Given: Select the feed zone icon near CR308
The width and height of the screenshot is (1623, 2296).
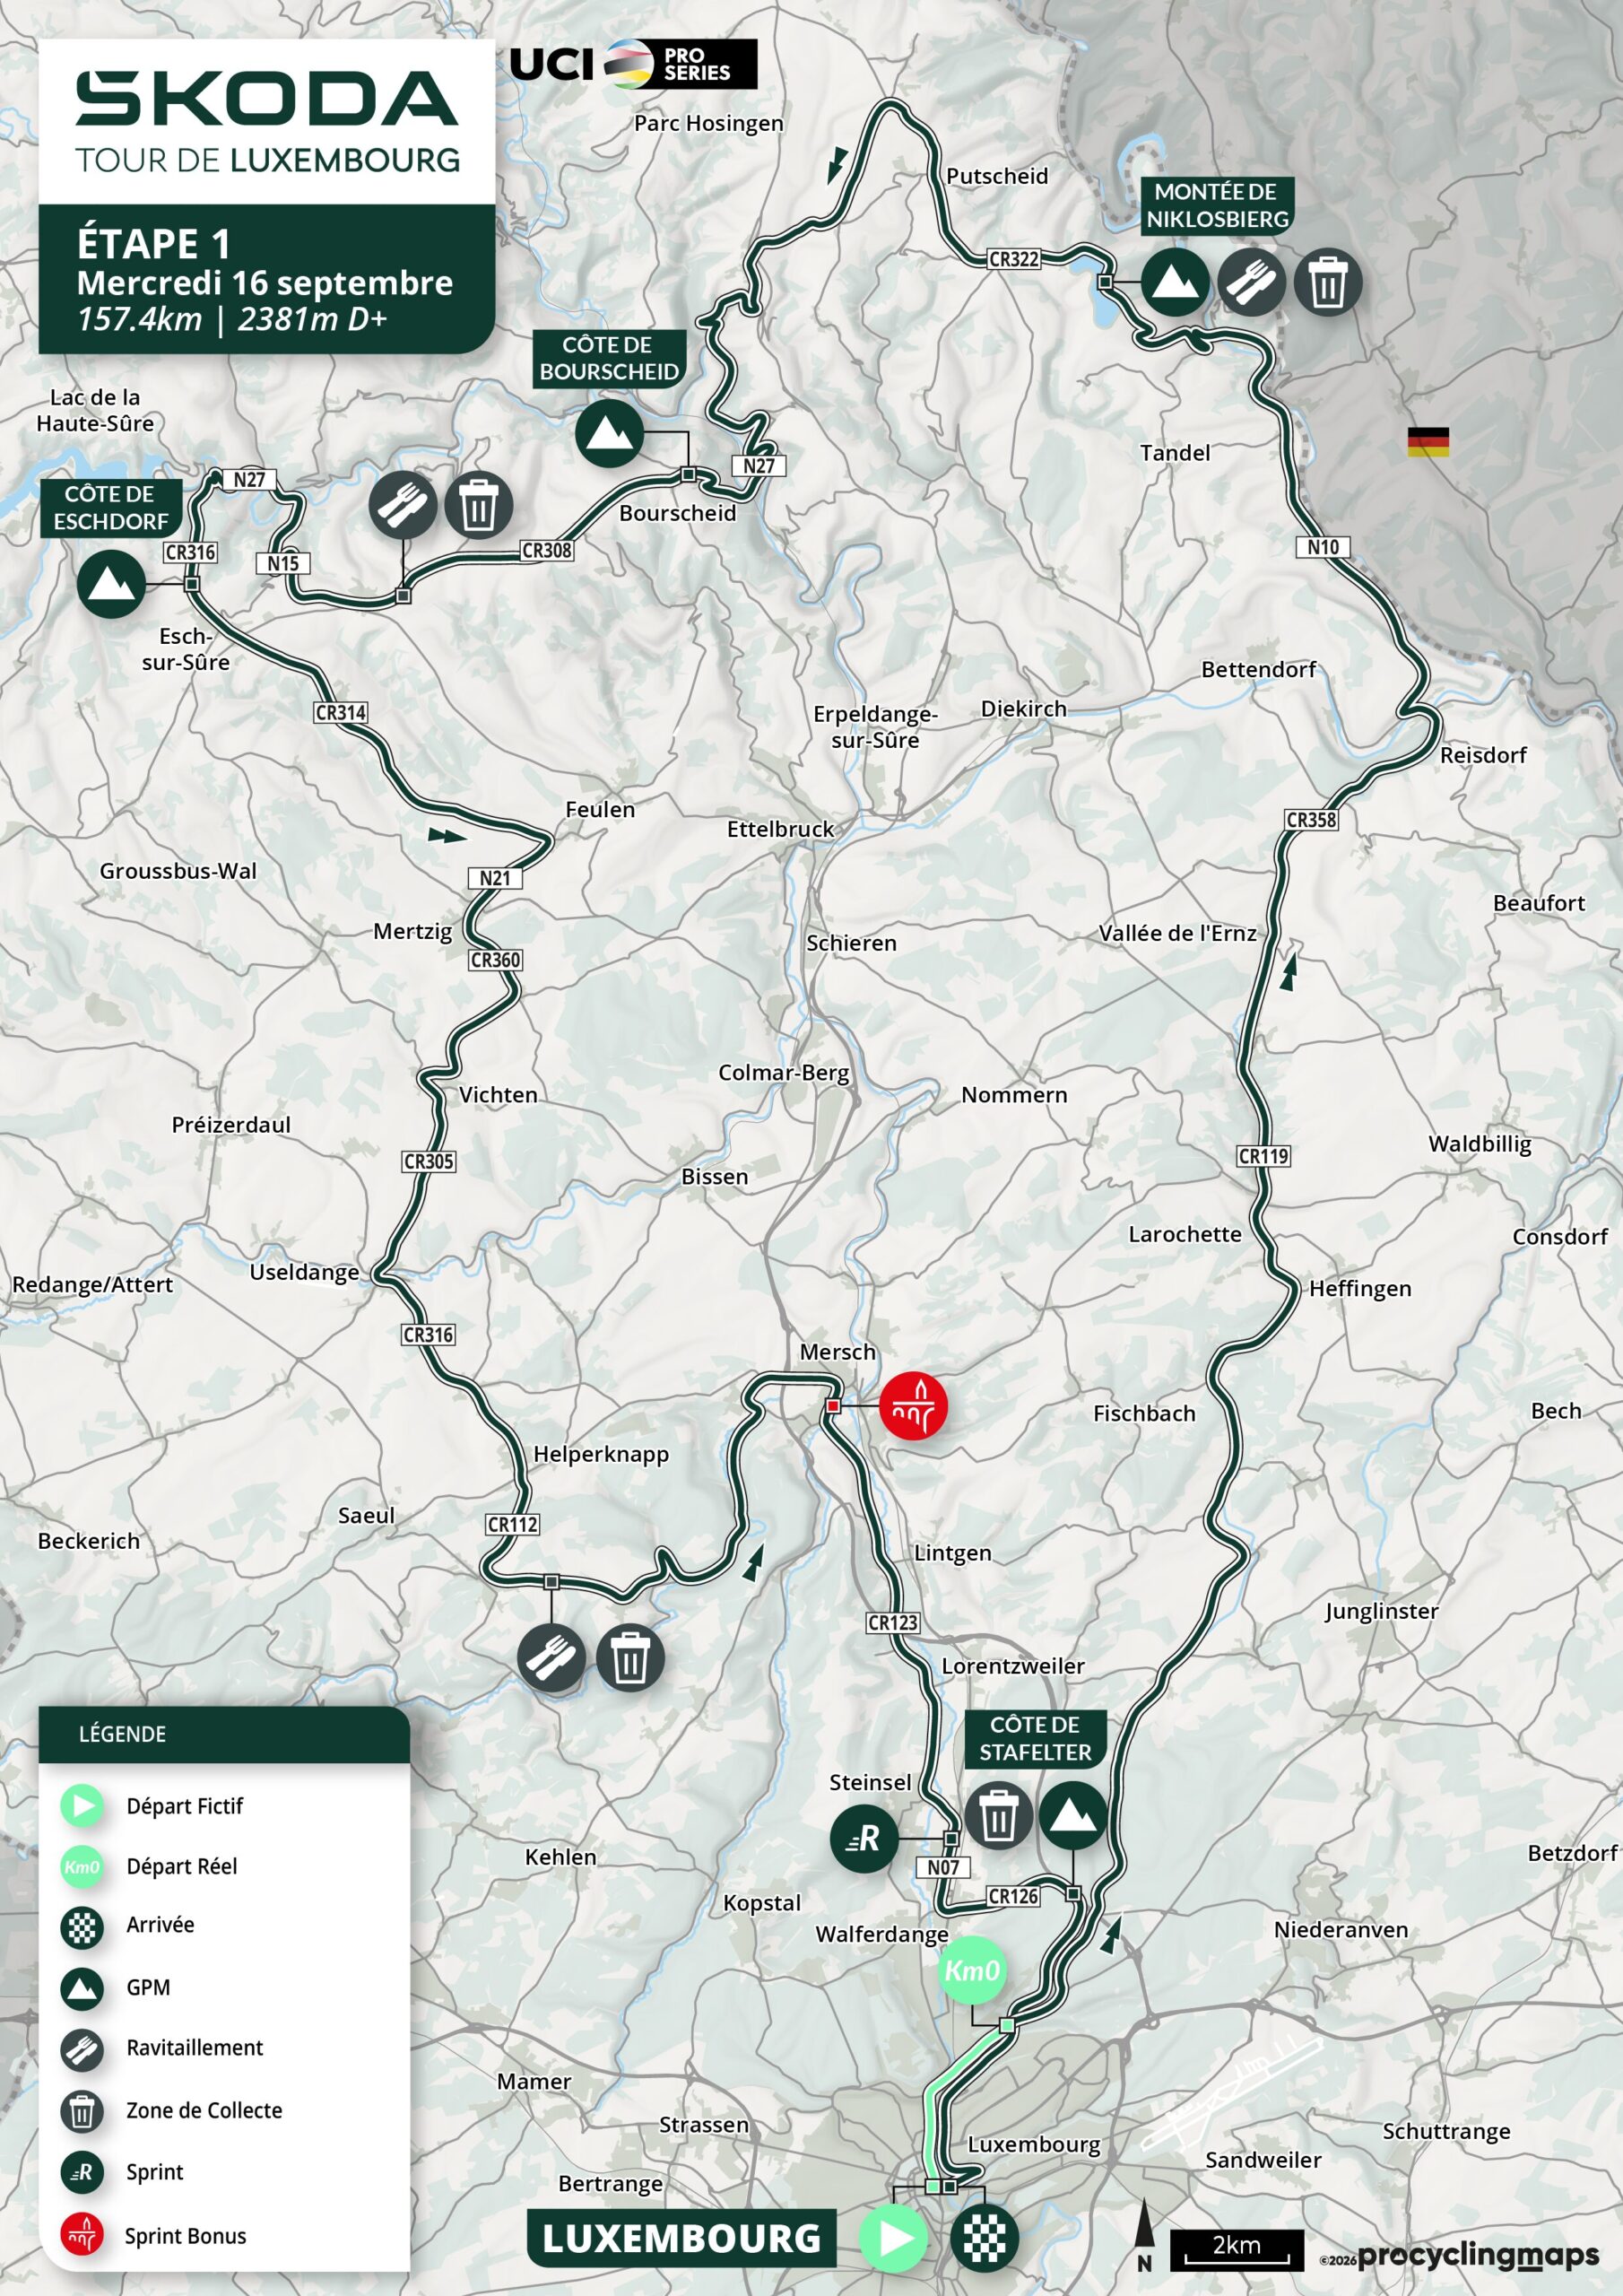Looking at the screenshot, I should 402,505.
